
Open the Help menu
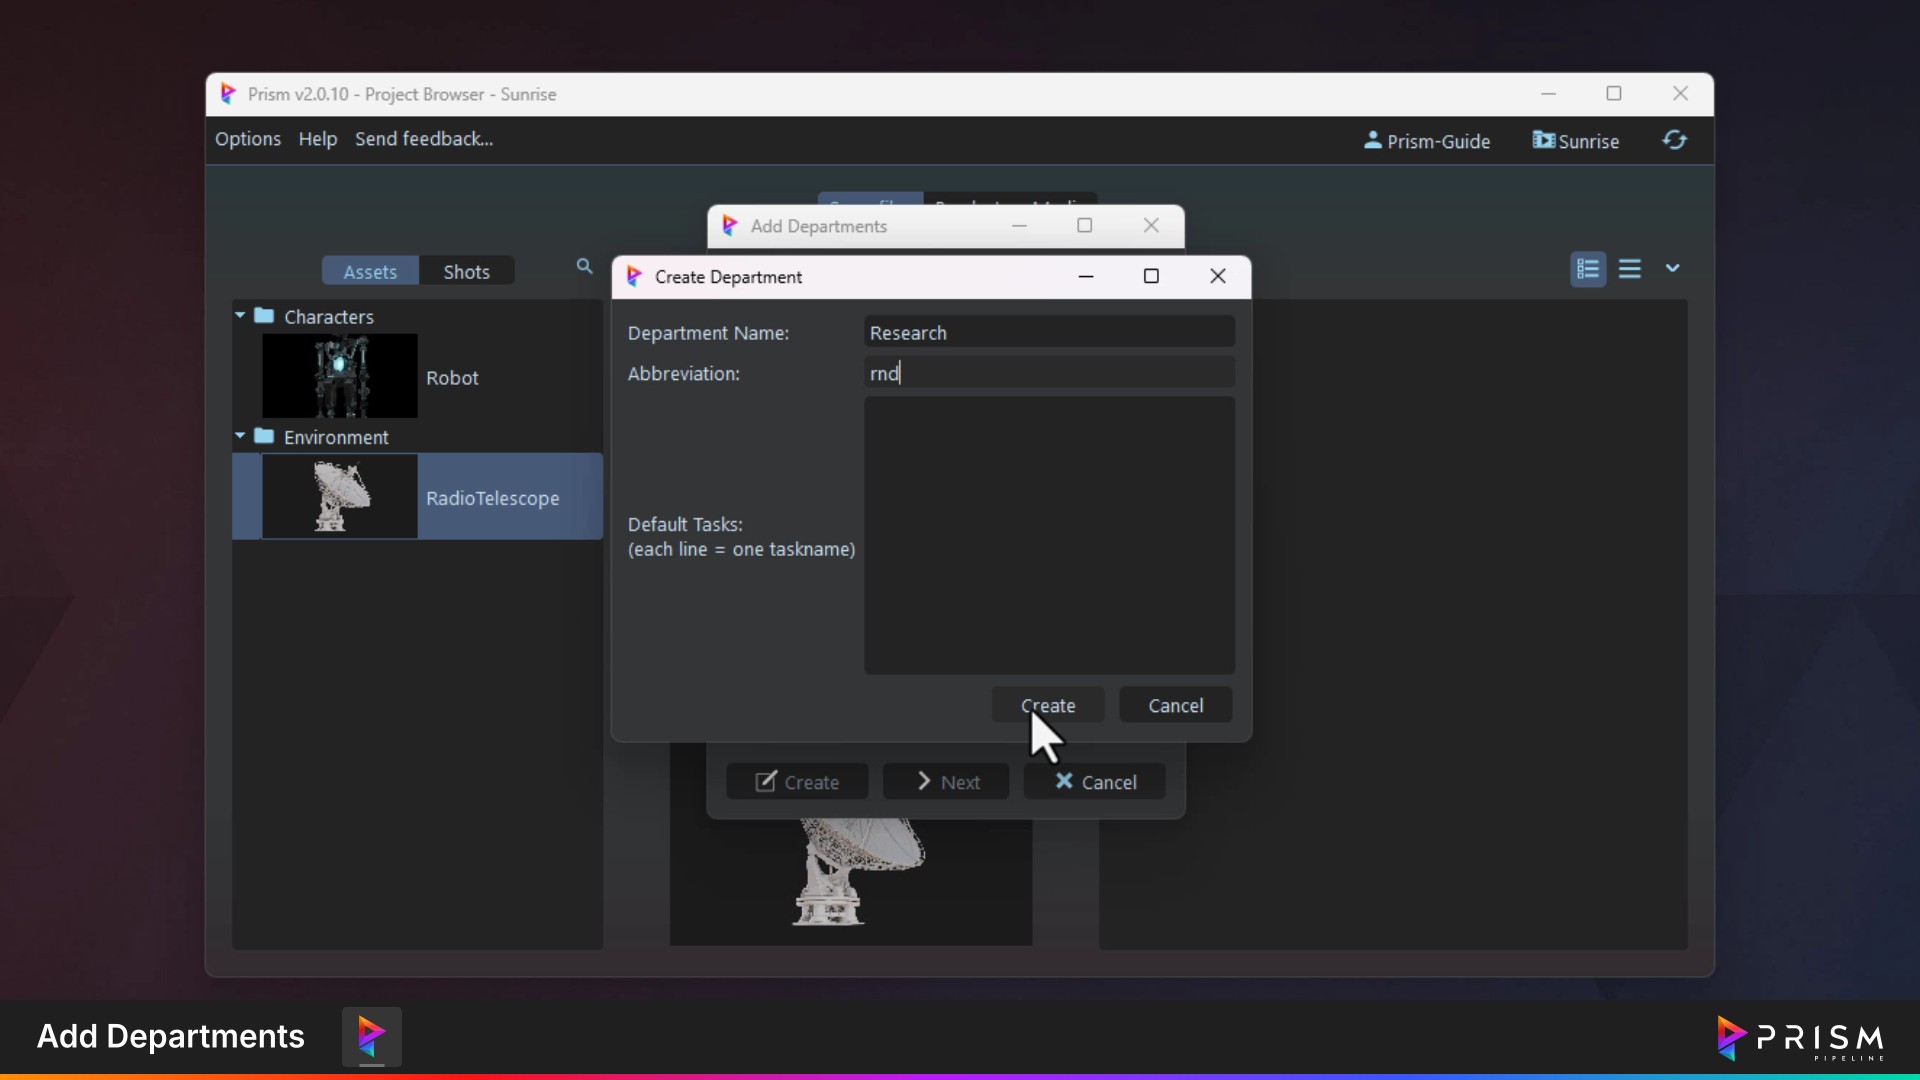pos(317,139)
